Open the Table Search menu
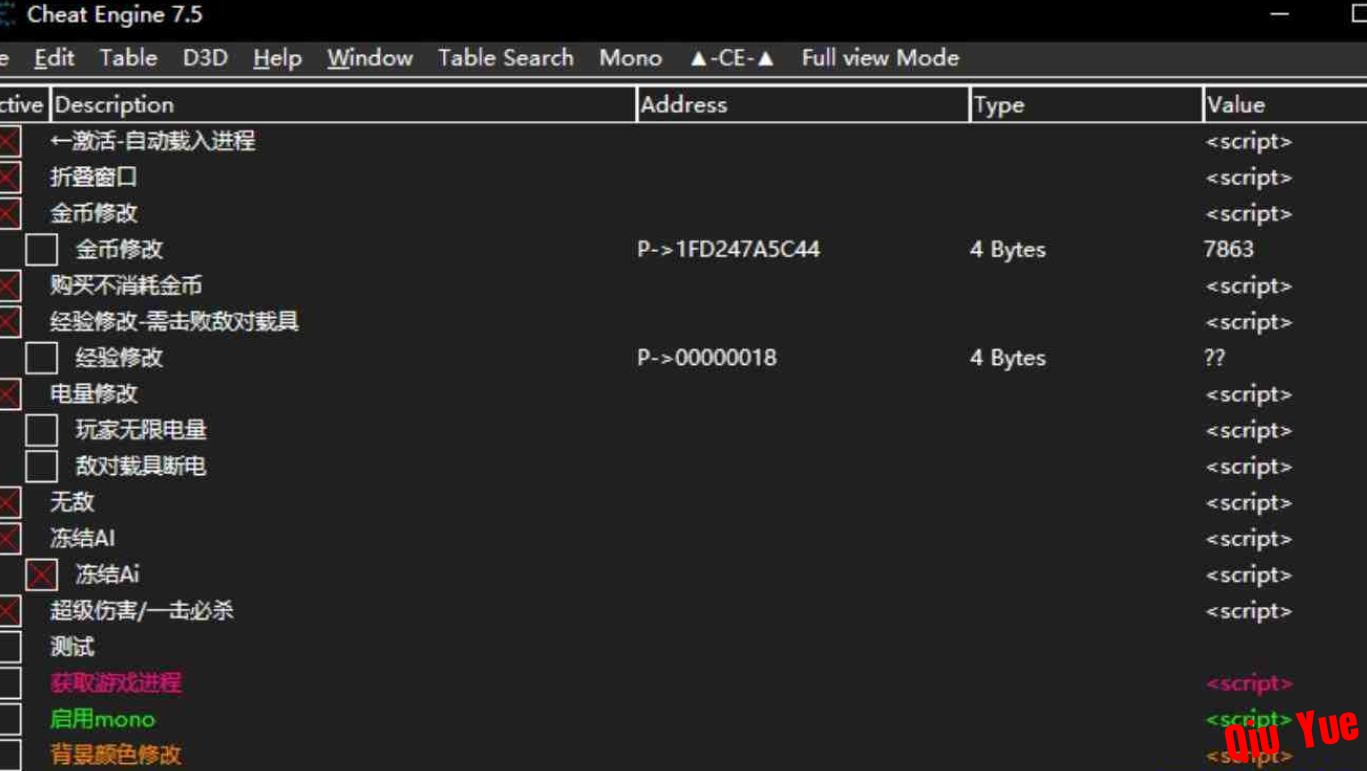This screenshot has height=771, width=1367. pyautogui.click(x=505, y=58)
